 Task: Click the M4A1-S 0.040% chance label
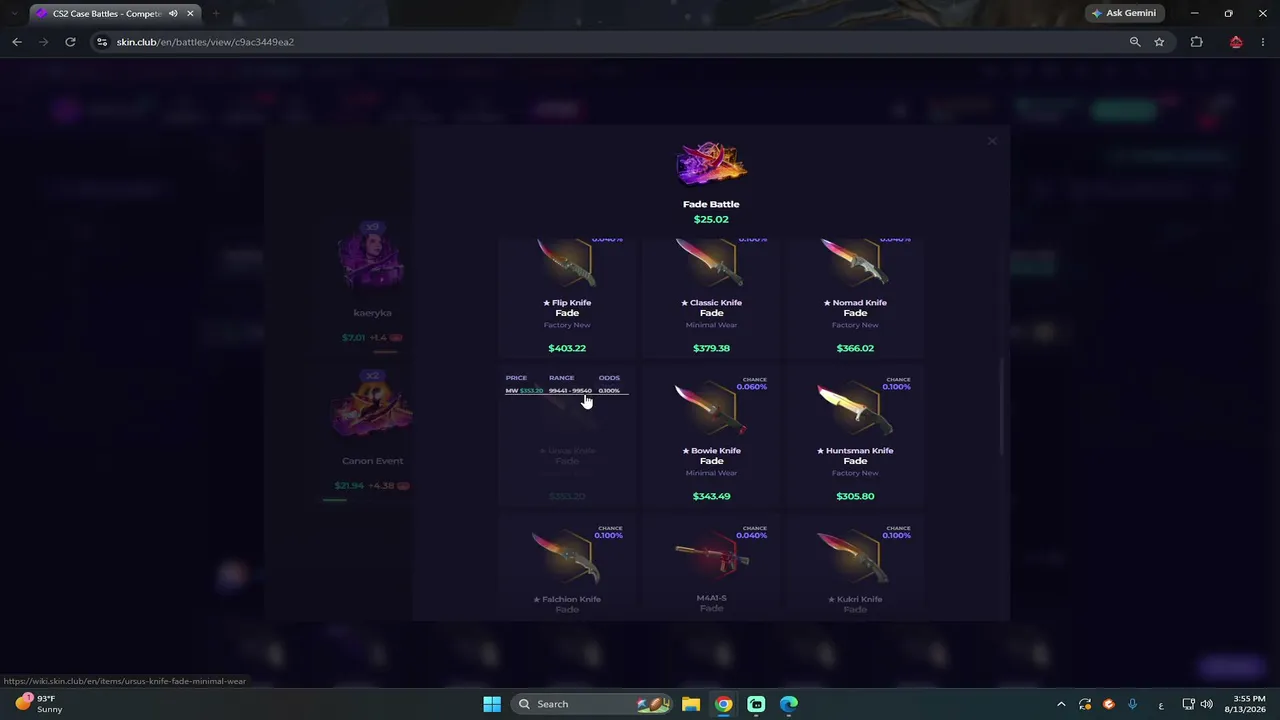[x=752, y=535]
